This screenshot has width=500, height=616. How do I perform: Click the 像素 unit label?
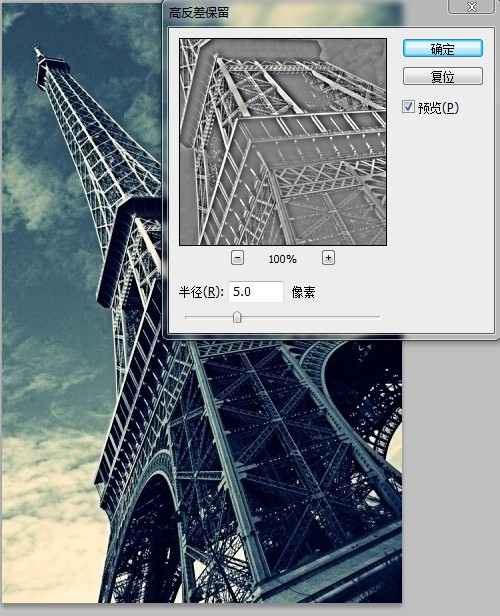[303, 292]
